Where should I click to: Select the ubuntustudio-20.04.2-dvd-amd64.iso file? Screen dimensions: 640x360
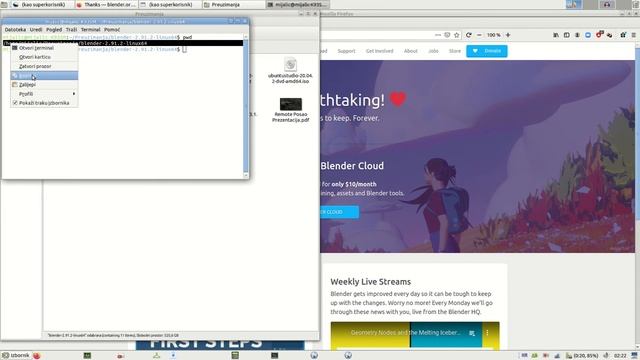pyautogui.click(x=290, y=70)
